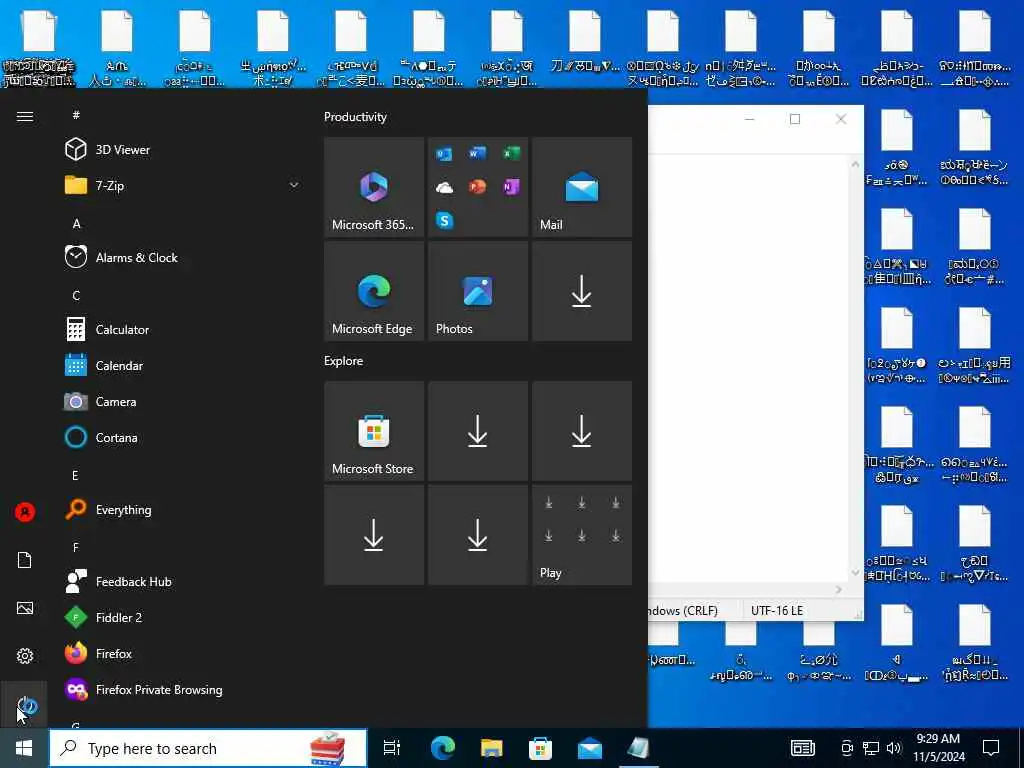Open the network icon in tray
Viewport: 1024px width, 768px height.
pos(871,748)
